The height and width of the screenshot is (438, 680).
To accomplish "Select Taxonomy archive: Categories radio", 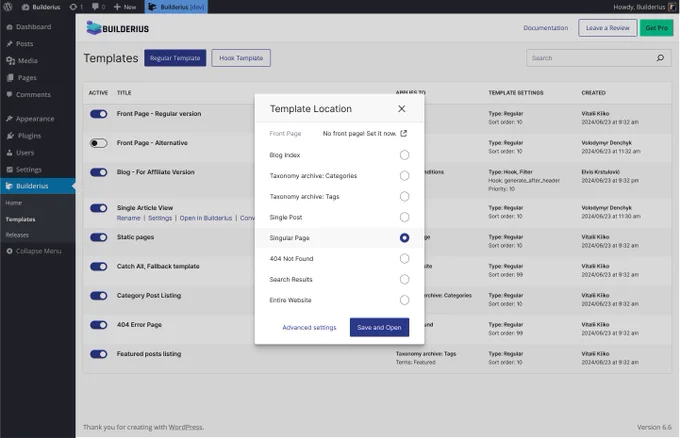I will click(404, 176).
